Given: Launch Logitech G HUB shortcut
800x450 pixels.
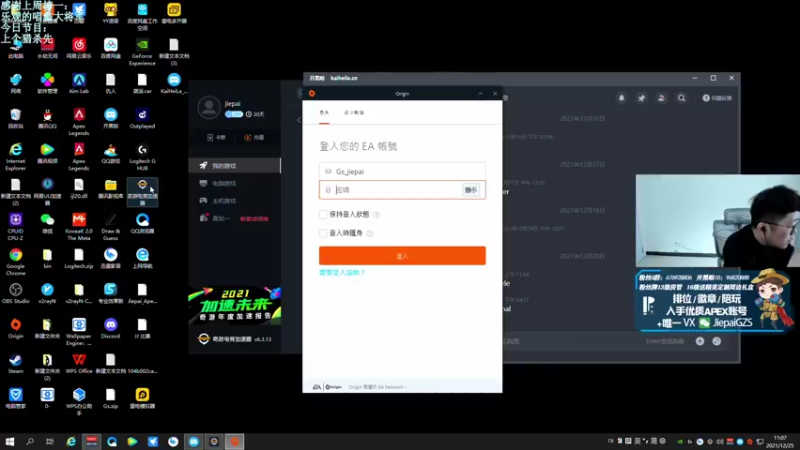Looking at the screenshot, I should pyautogui.click(x=142, y=157).
